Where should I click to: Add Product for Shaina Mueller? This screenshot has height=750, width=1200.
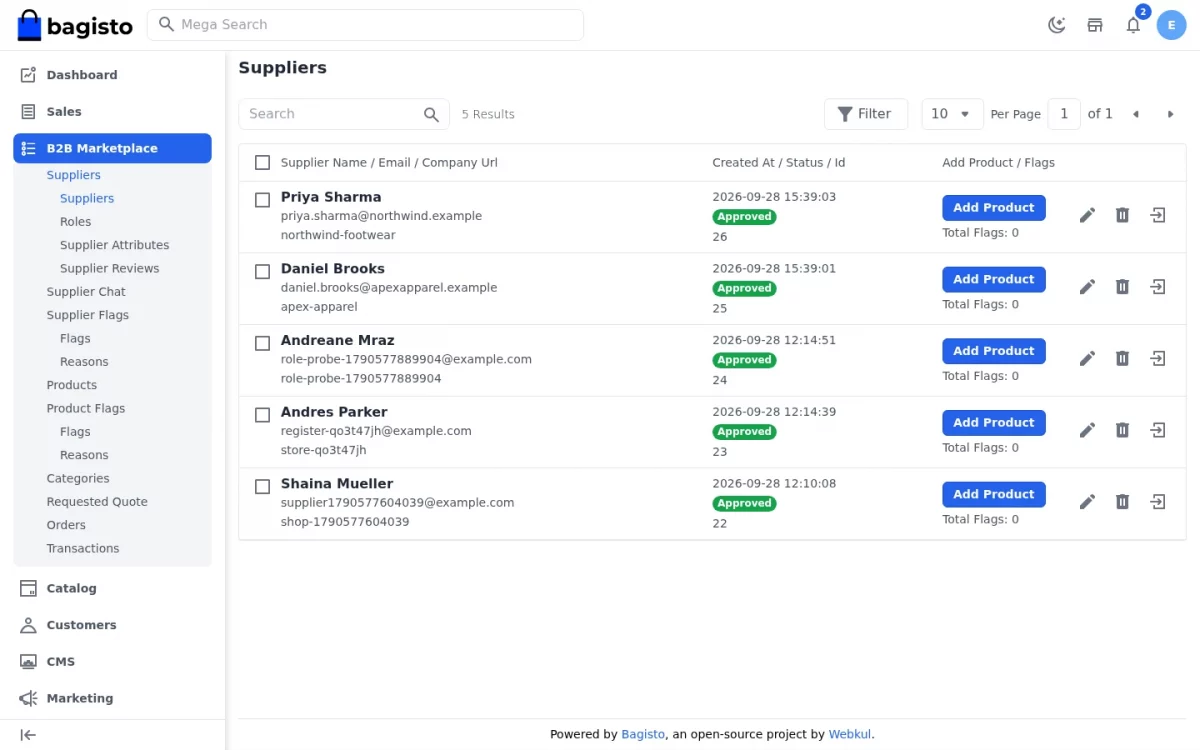point(993,494)
